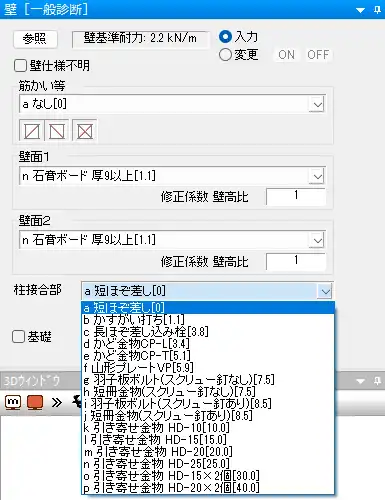Choose k 引き寄せ金物 HD-10[10.0]
The image size is (385, 500).
[208, 428]
